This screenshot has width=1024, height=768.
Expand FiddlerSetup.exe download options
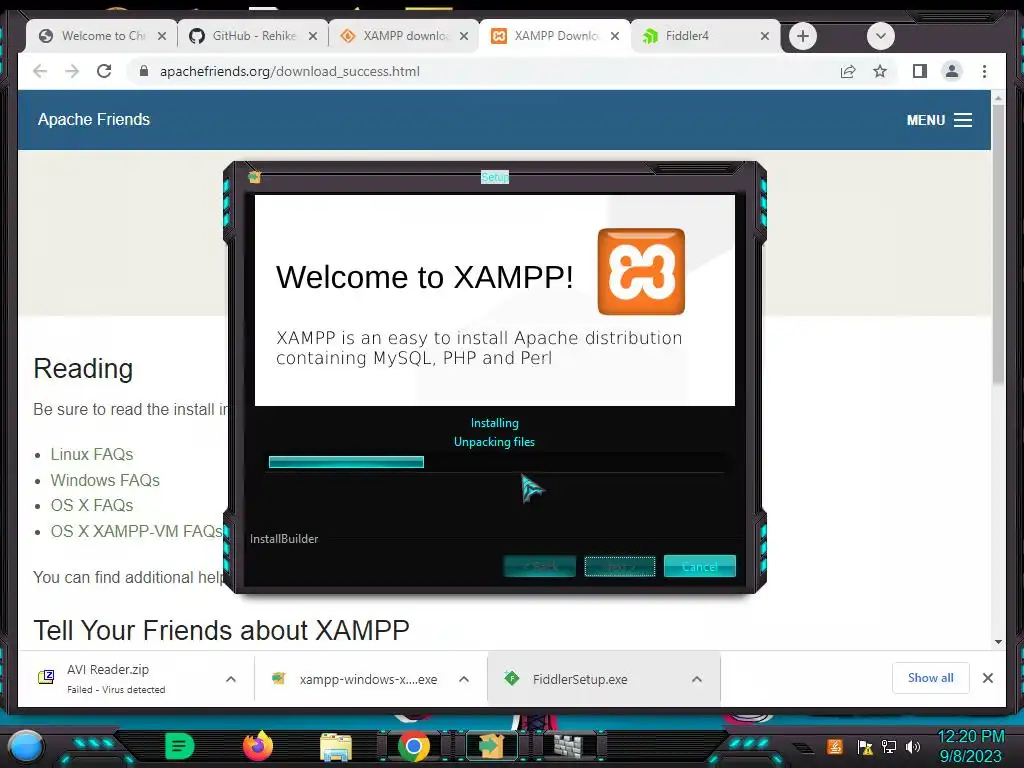coord(697,679)
